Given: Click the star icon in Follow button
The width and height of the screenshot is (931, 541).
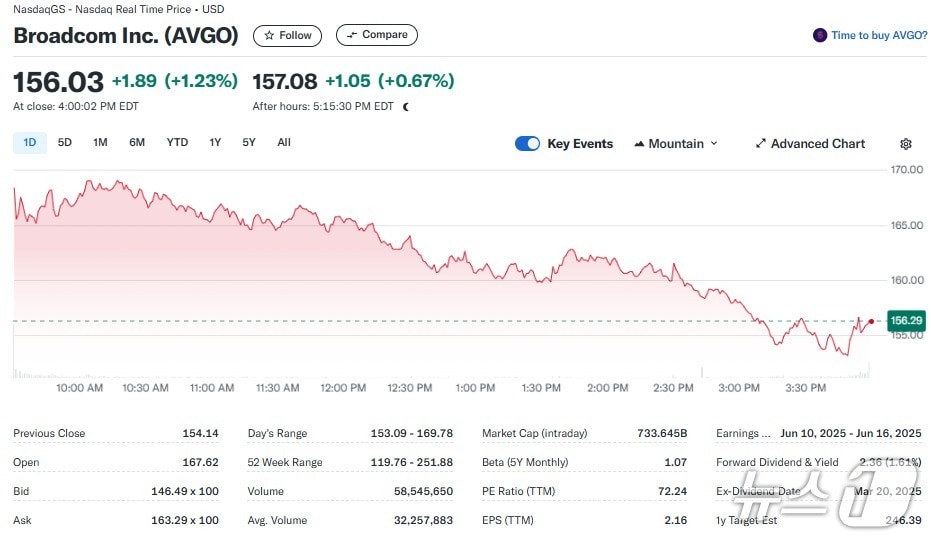Looking at the screenshot, I should tap(270, 35).
